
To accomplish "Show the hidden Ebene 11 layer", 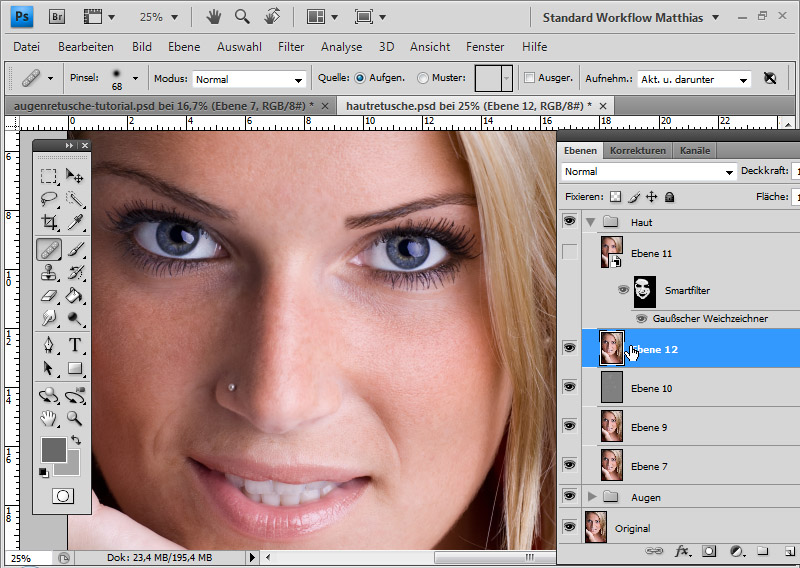I will 570,253.
